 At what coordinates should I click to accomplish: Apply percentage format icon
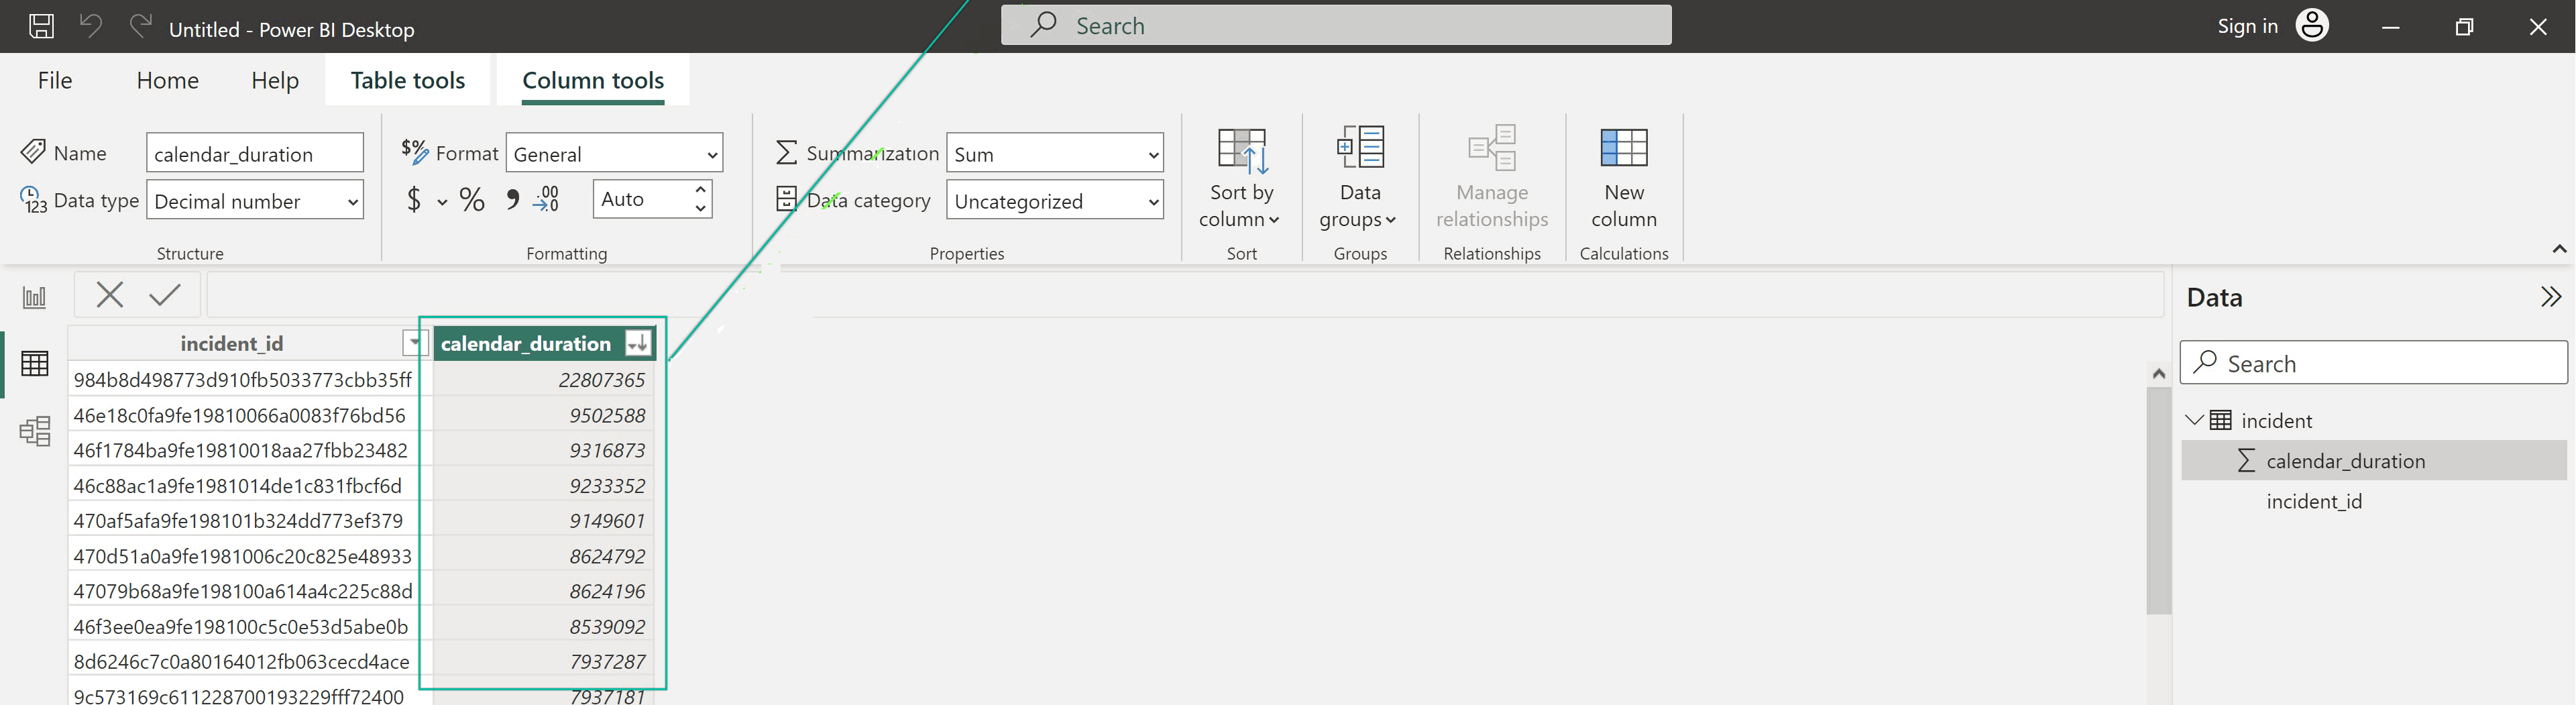click(472, 200)
